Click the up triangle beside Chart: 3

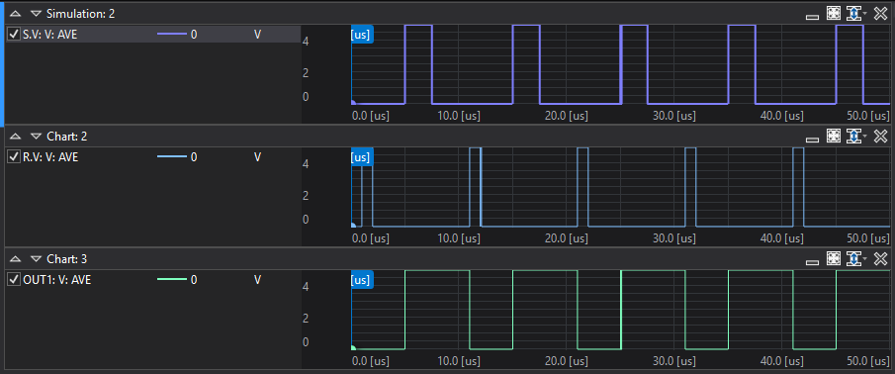coord(16,259)
